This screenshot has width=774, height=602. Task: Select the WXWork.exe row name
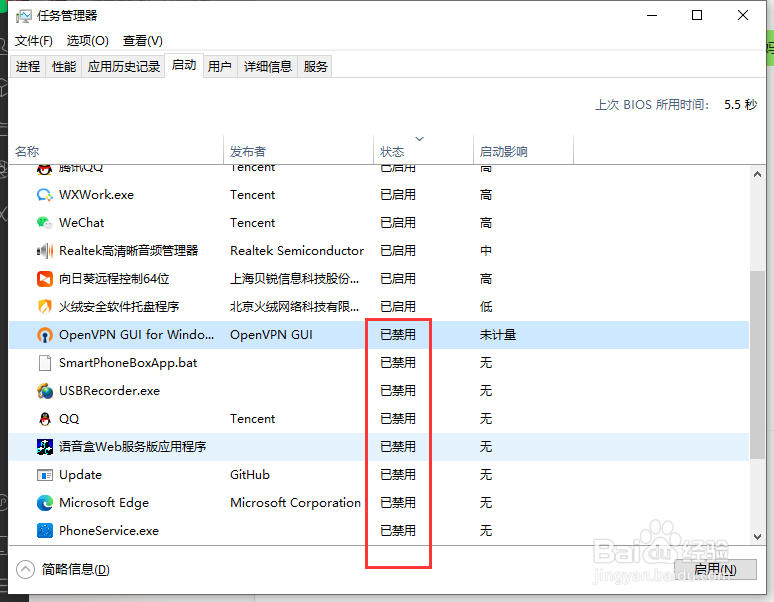pos(96,195)
